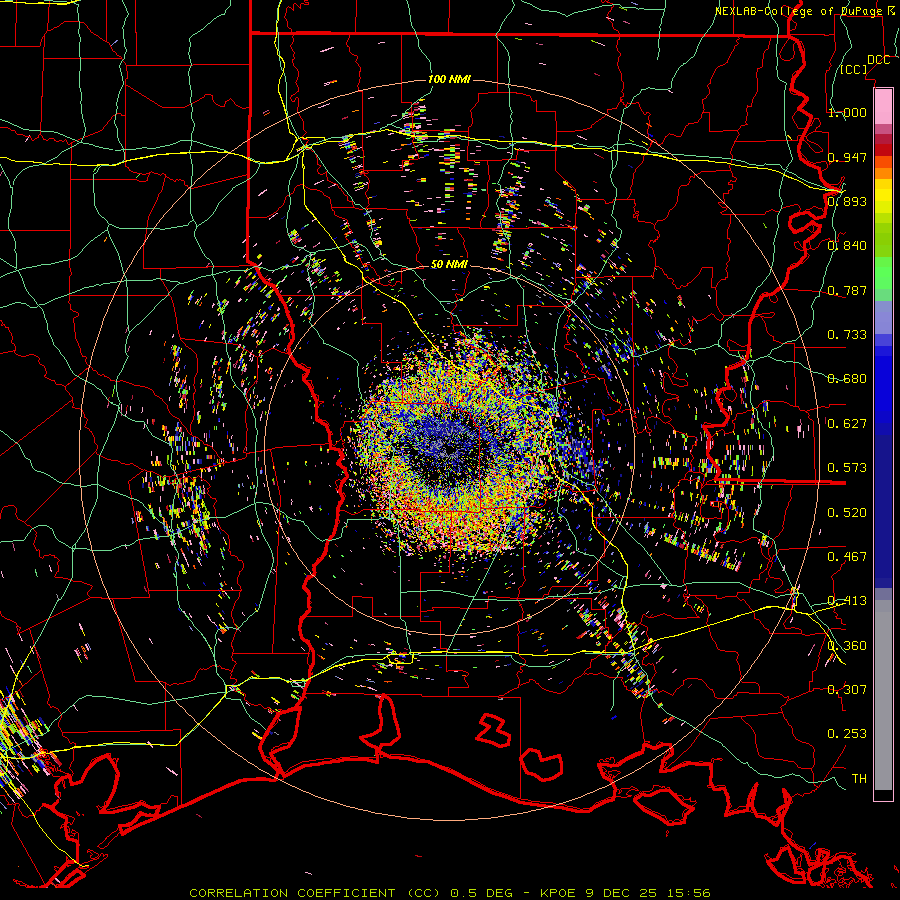900x900 pixels.
Task: Click the 1.000 scale value
Action: (847, 112)
